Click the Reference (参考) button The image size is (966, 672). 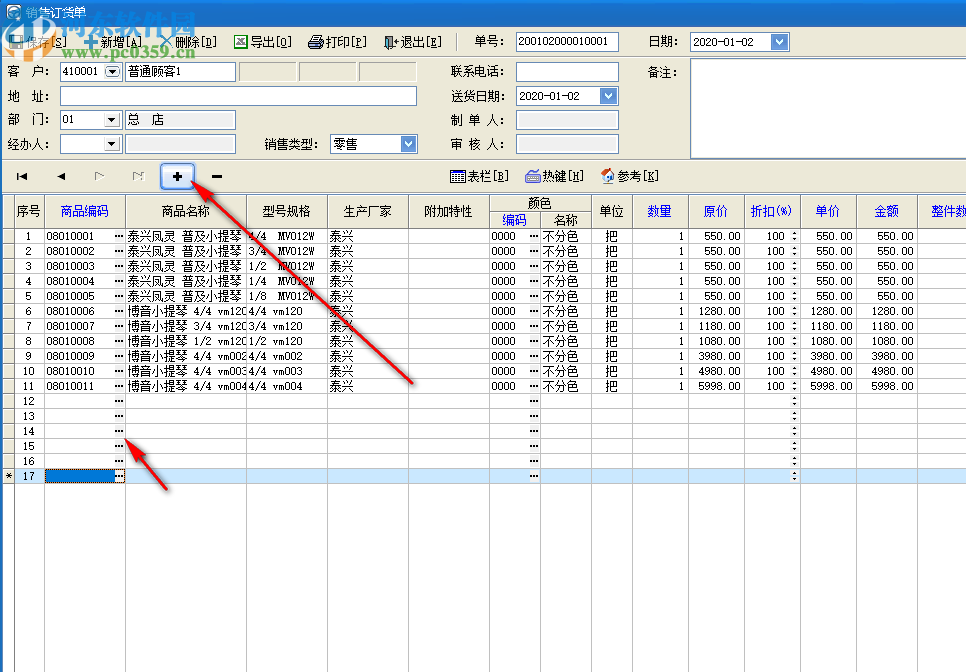pyautogui.click(x=630, y=176)
